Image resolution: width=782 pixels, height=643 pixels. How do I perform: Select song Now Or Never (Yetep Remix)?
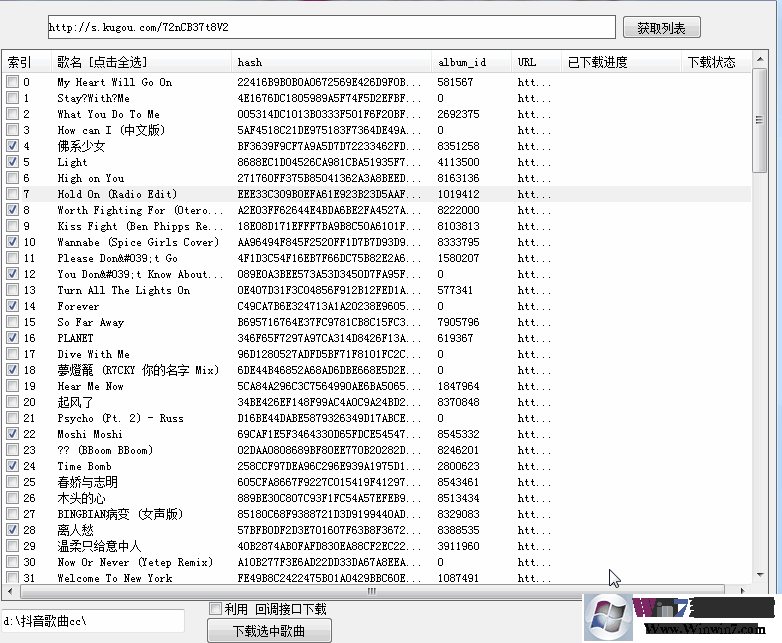click(x=135, y=562)
